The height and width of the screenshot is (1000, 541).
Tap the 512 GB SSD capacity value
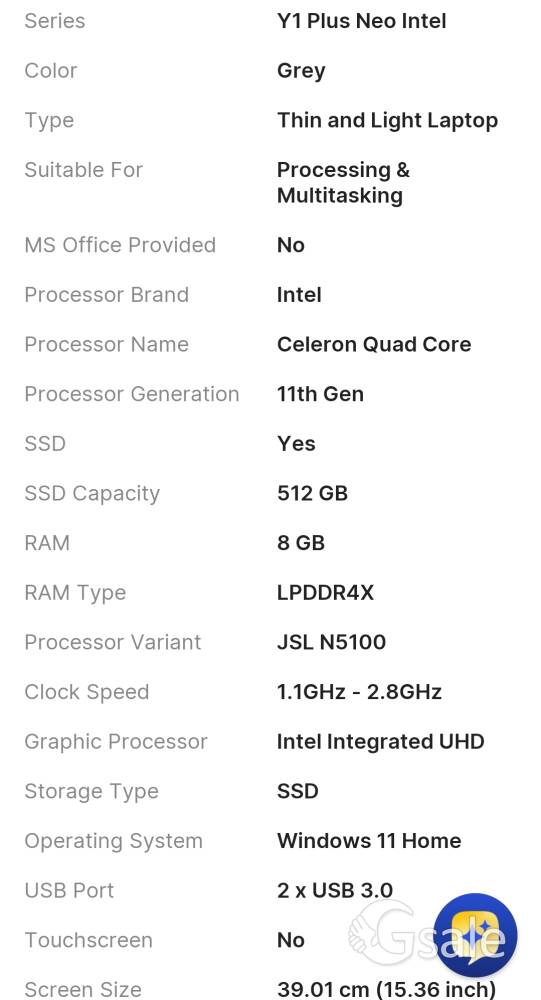click(313, 494)
